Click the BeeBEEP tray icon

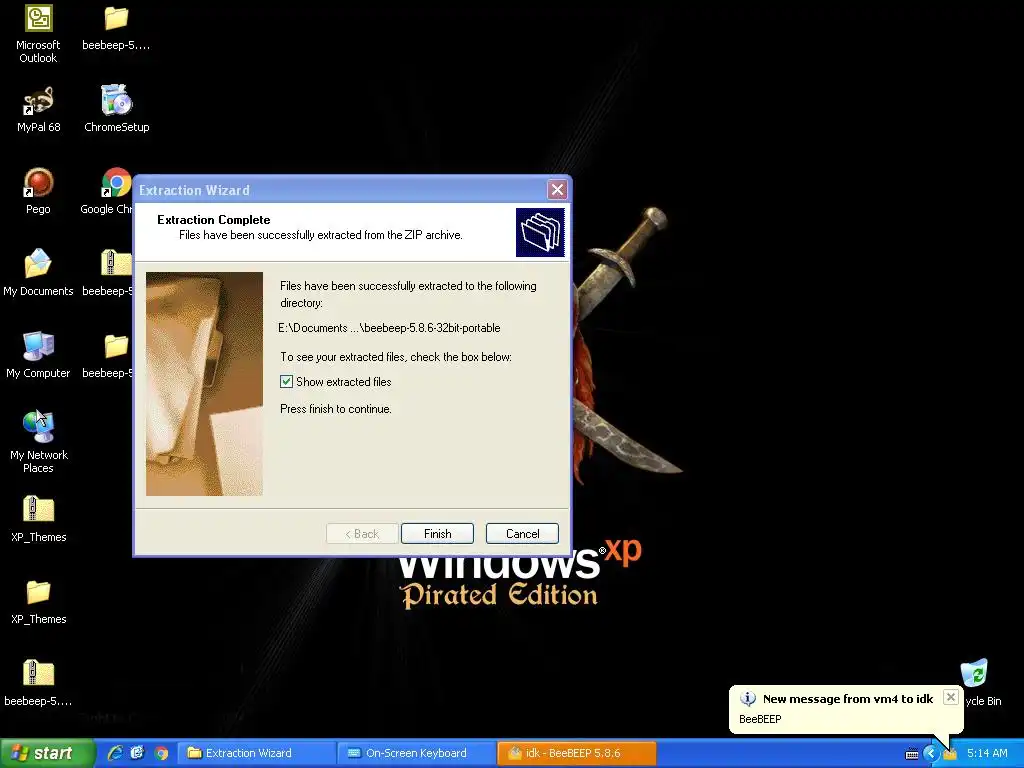pos(950,754)
